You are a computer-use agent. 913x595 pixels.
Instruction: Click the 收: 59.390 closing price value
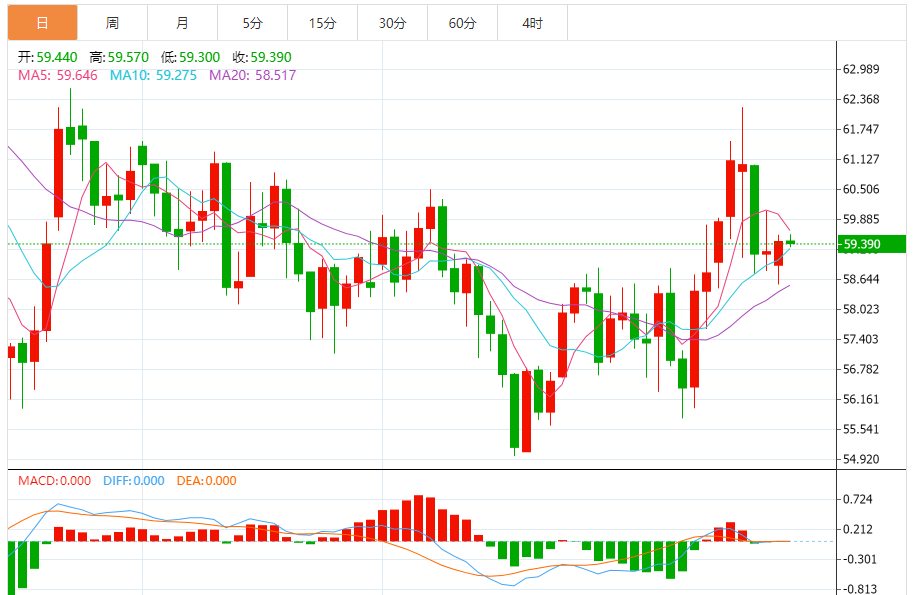point(262,58)
